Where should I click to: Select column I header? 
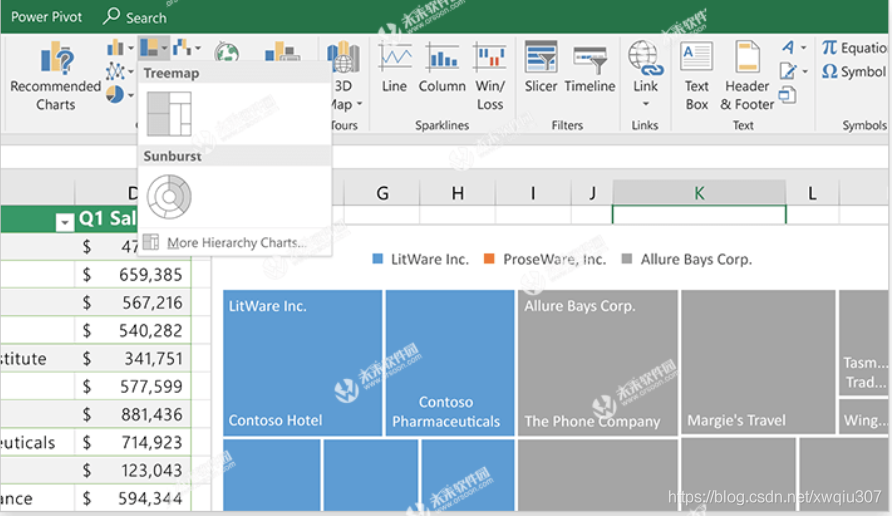pos(533,193)
